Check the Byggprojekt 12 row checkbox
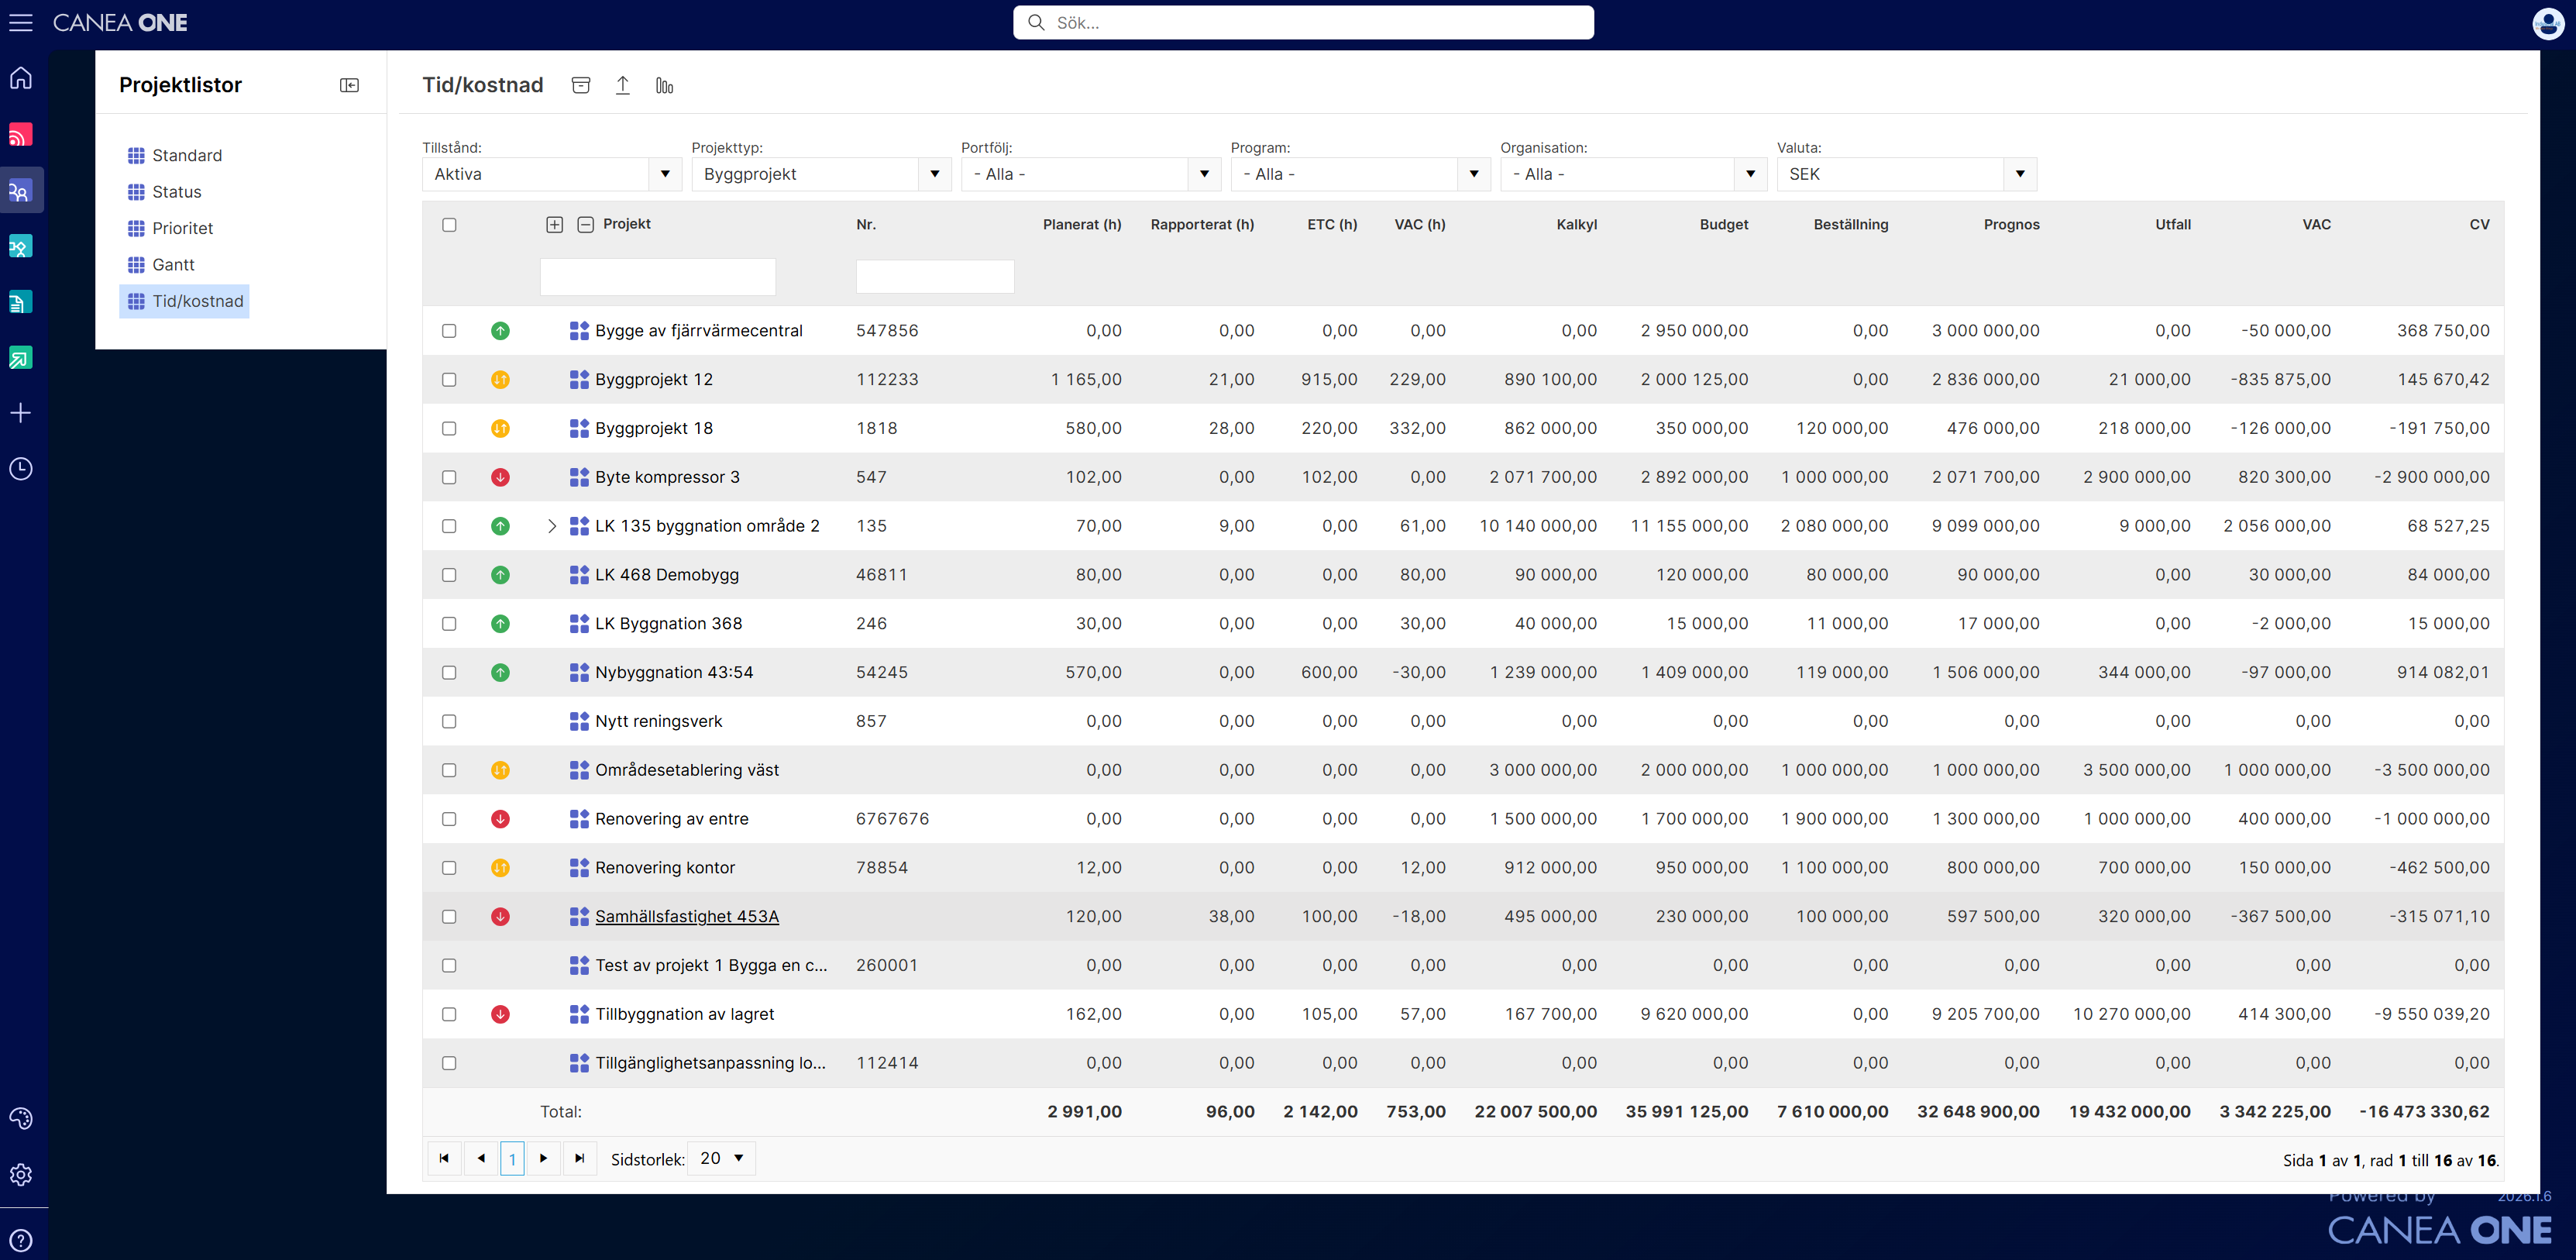Viewport: 2576px width, 1260px height. tap(449, 380)
